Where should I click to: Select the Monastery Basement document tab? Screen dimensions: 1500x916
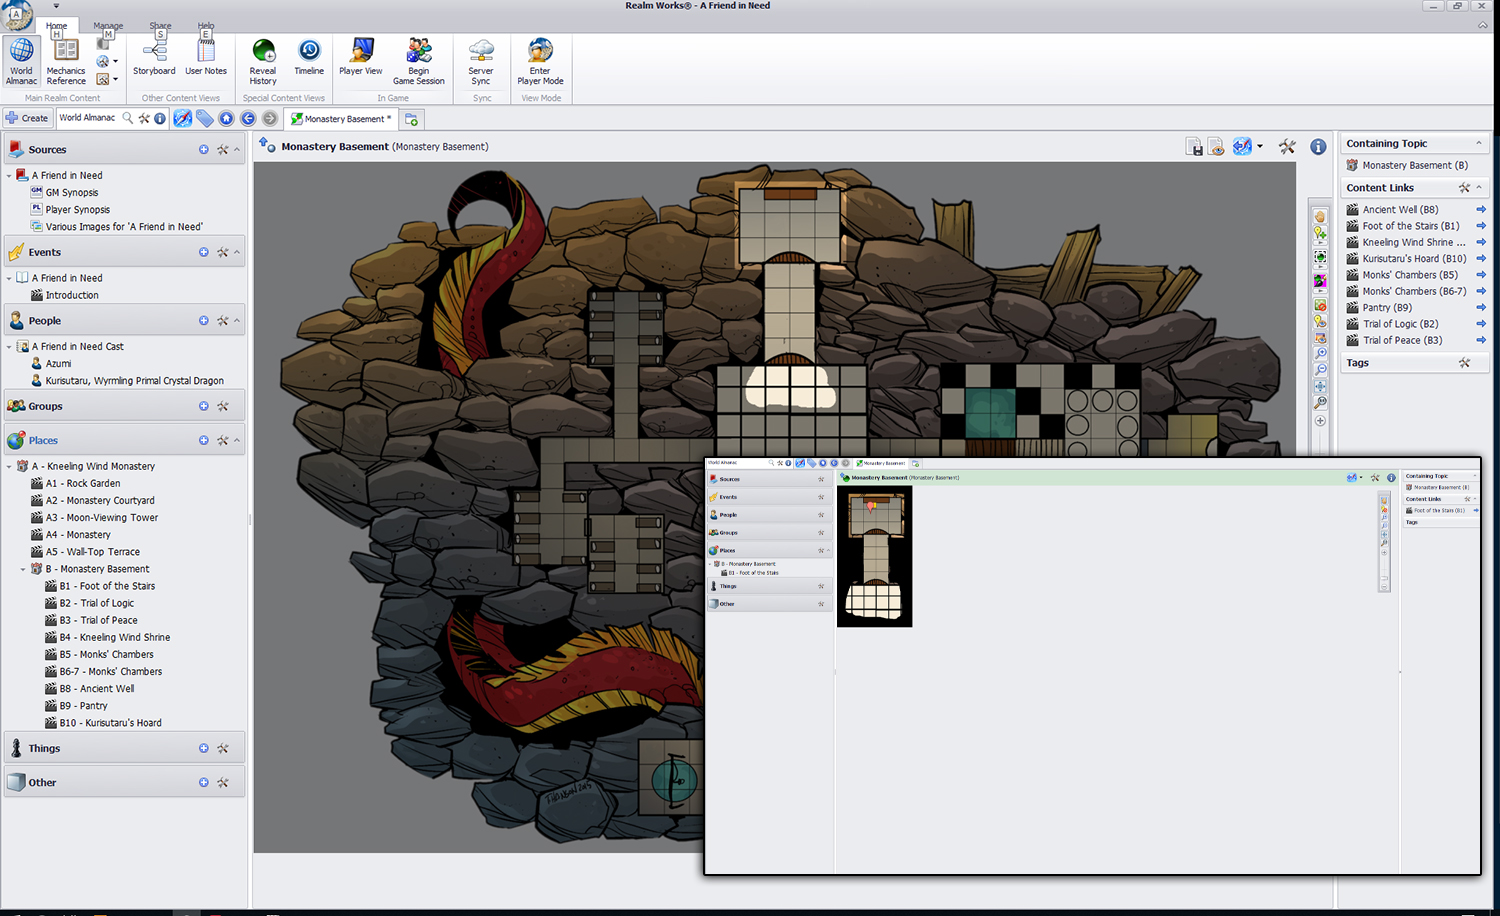(x=341, y=119)
